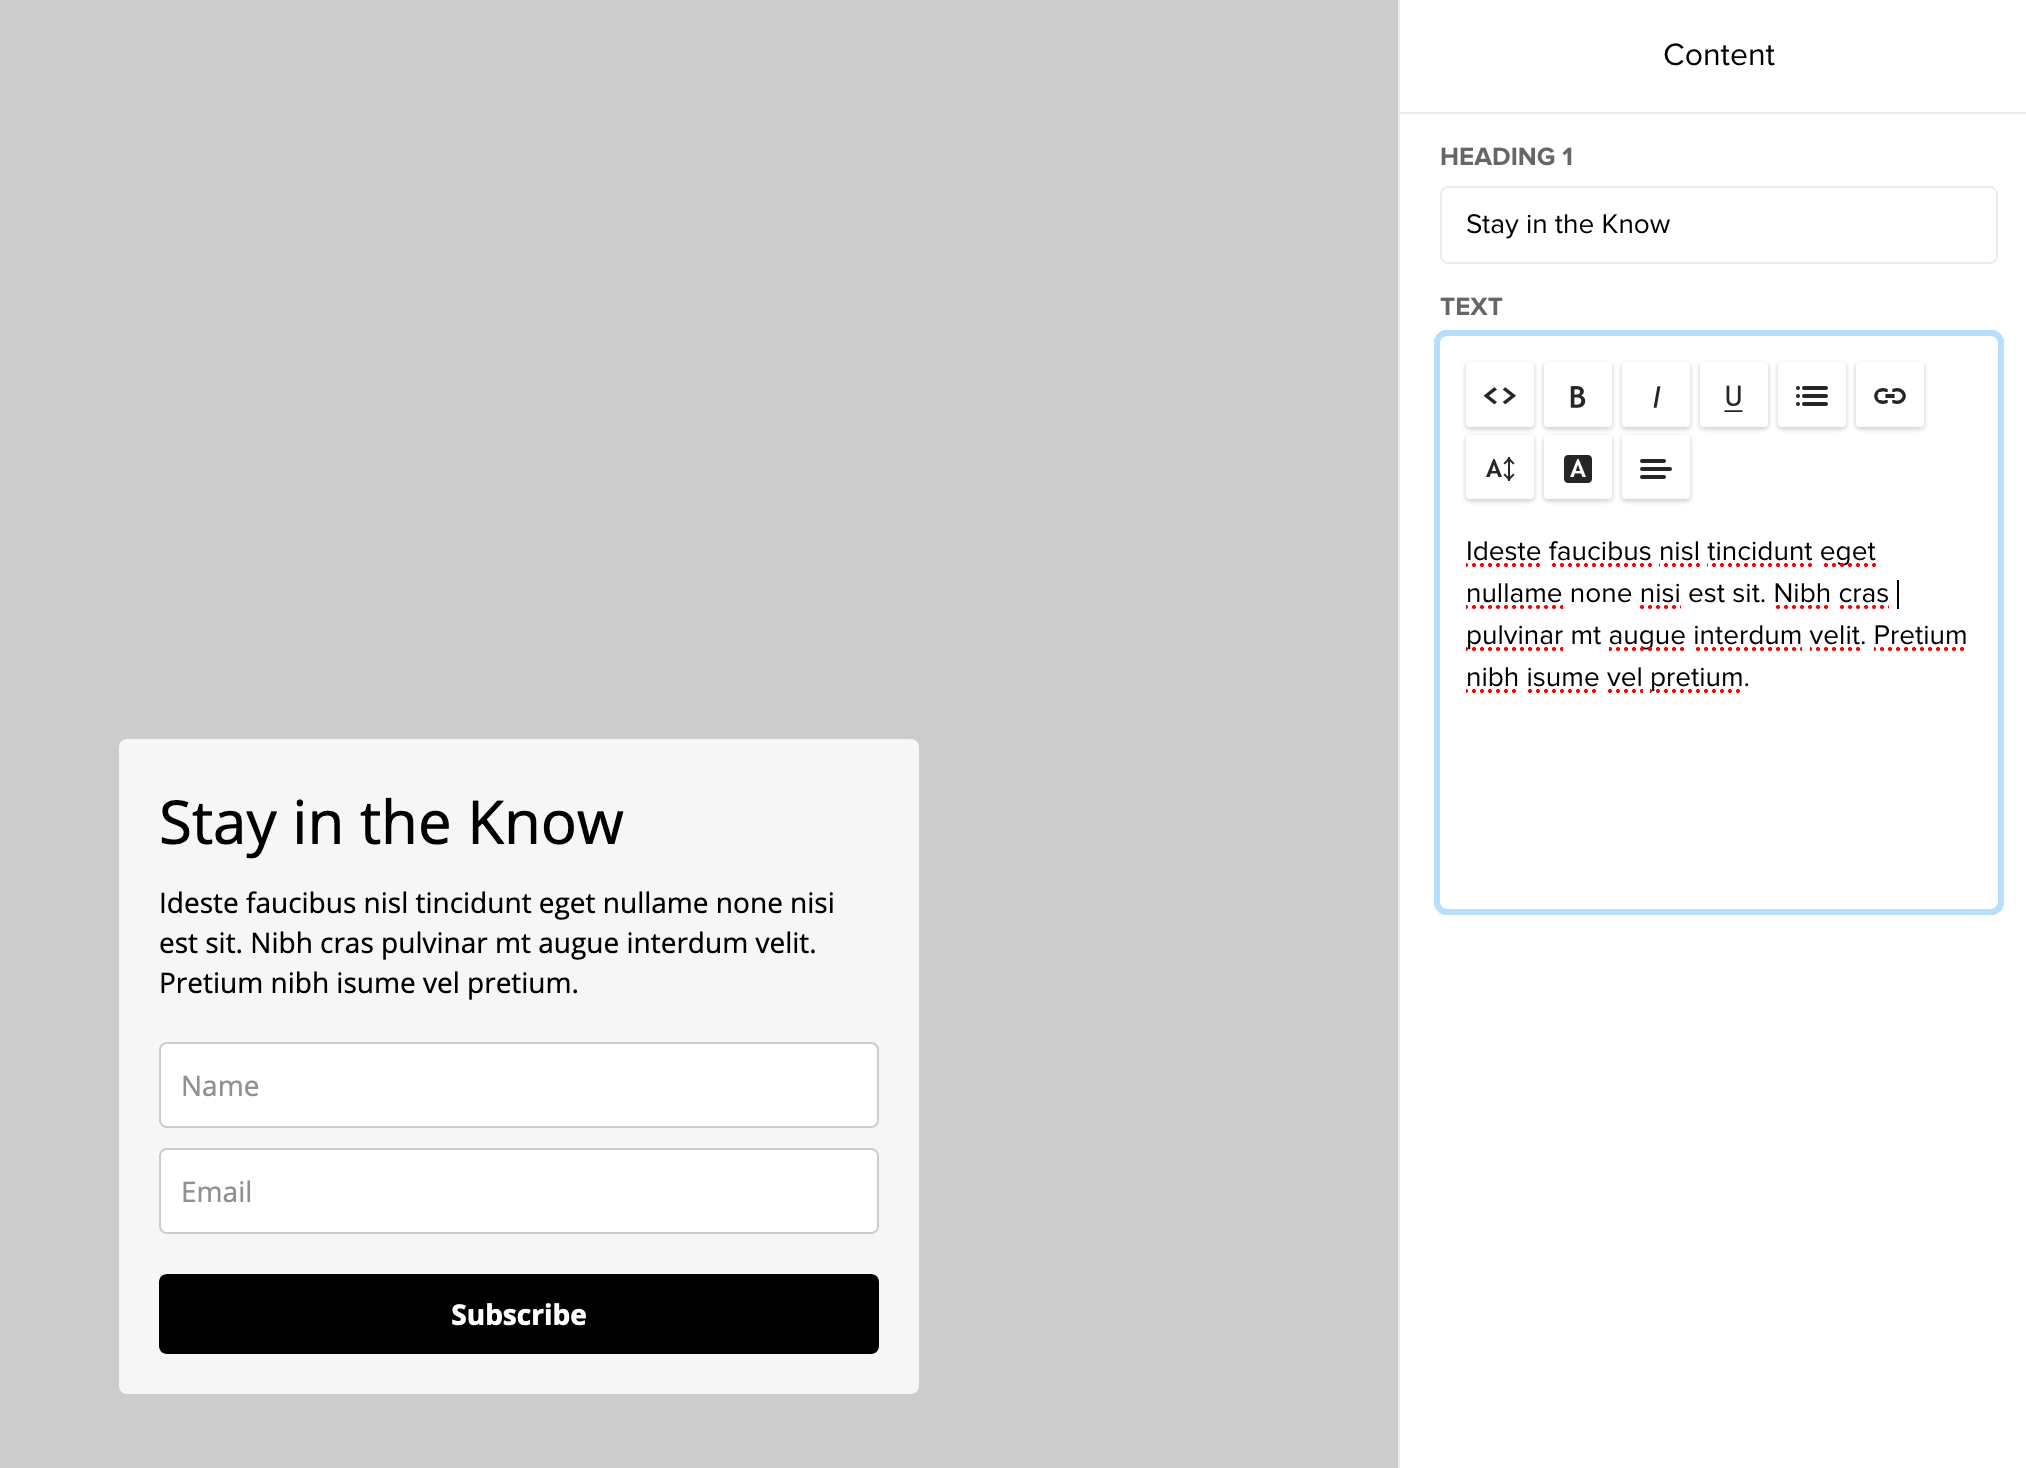Insert a bulleted list
2026x1468 pixels.
click(1811, 395)
